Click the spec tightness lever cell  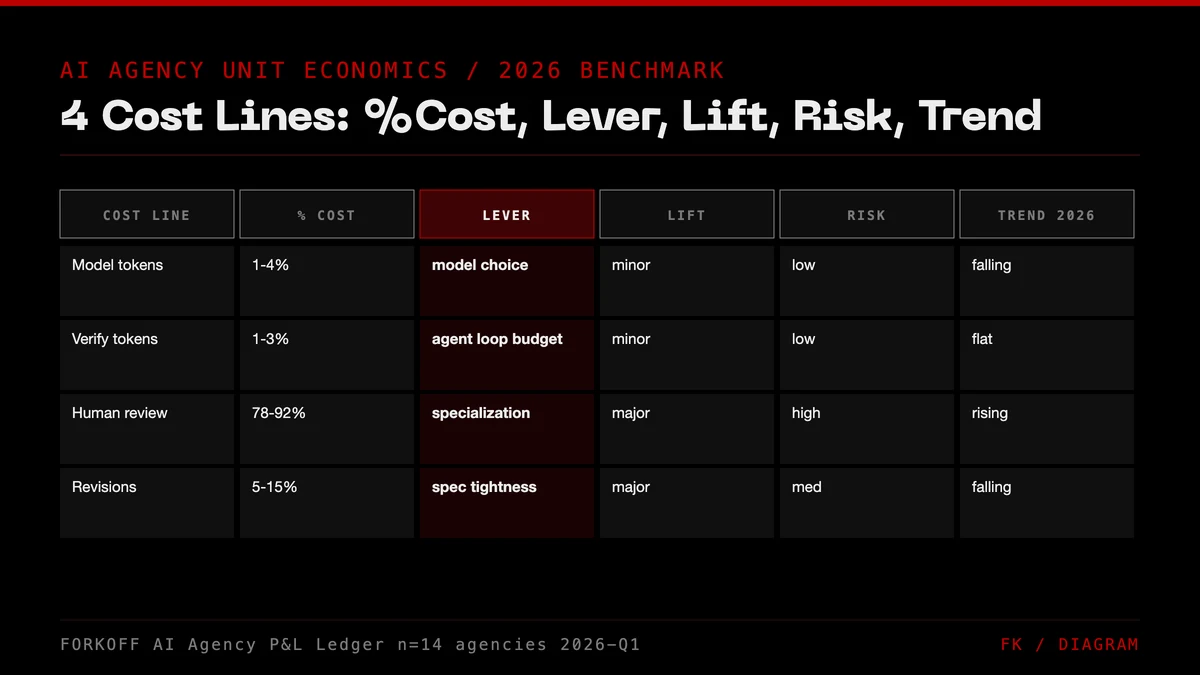[x=507, y=503]
